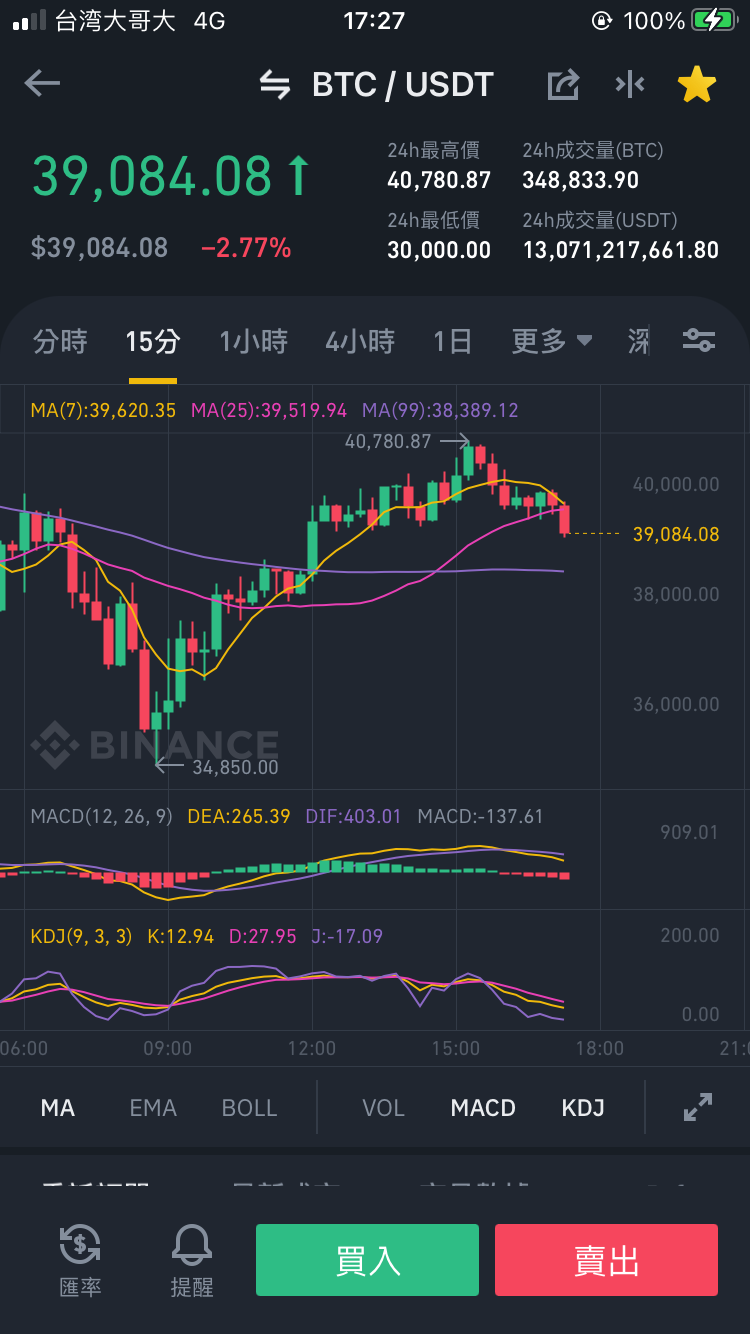Tap the red 賣出 button
Screen dimensions: 750x1334
point(606,1260)
